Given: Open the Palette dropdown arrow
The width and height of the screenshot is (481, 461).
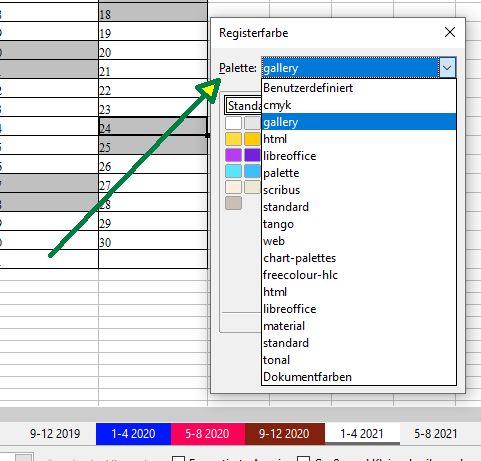Looking at the screenshot, I should click(x=447, y=68).
